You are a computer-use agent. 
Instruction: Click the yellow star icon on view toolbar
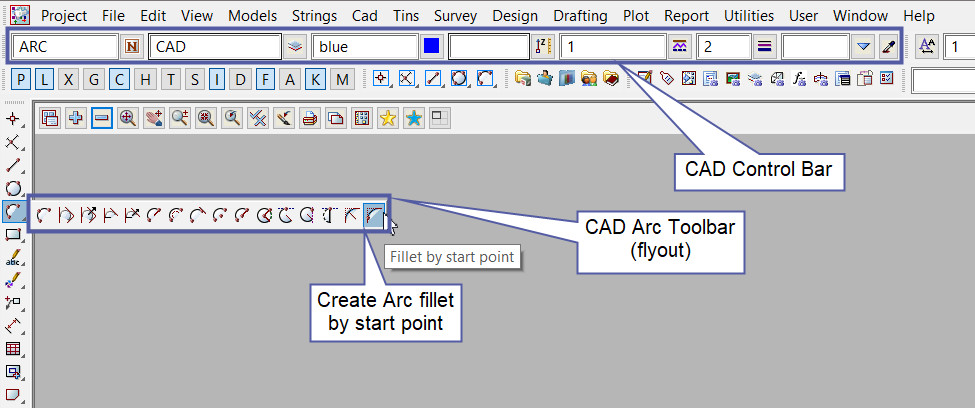[388, 118]
